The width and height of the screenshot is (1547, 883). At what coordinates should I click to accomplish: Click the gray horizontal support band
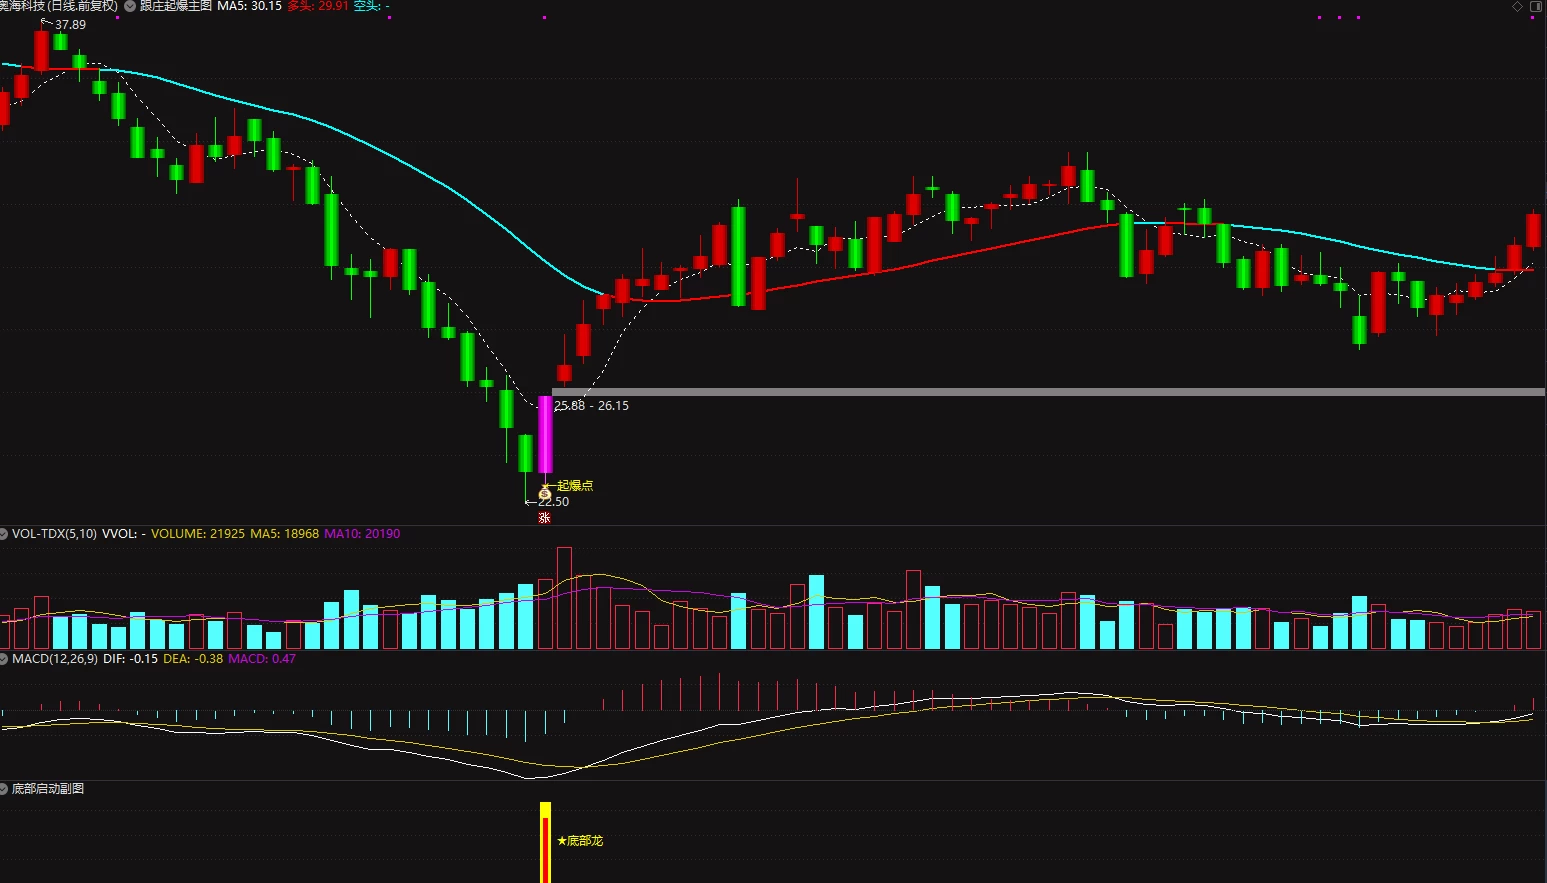1048,392
